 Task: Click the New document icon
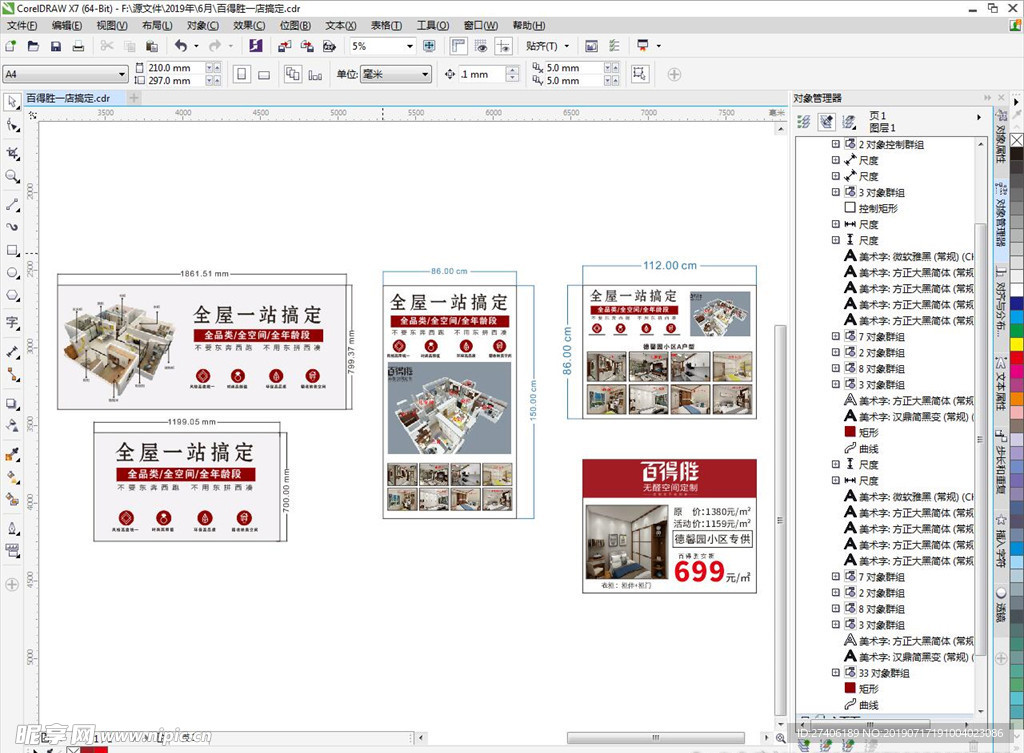coord(10,46)
